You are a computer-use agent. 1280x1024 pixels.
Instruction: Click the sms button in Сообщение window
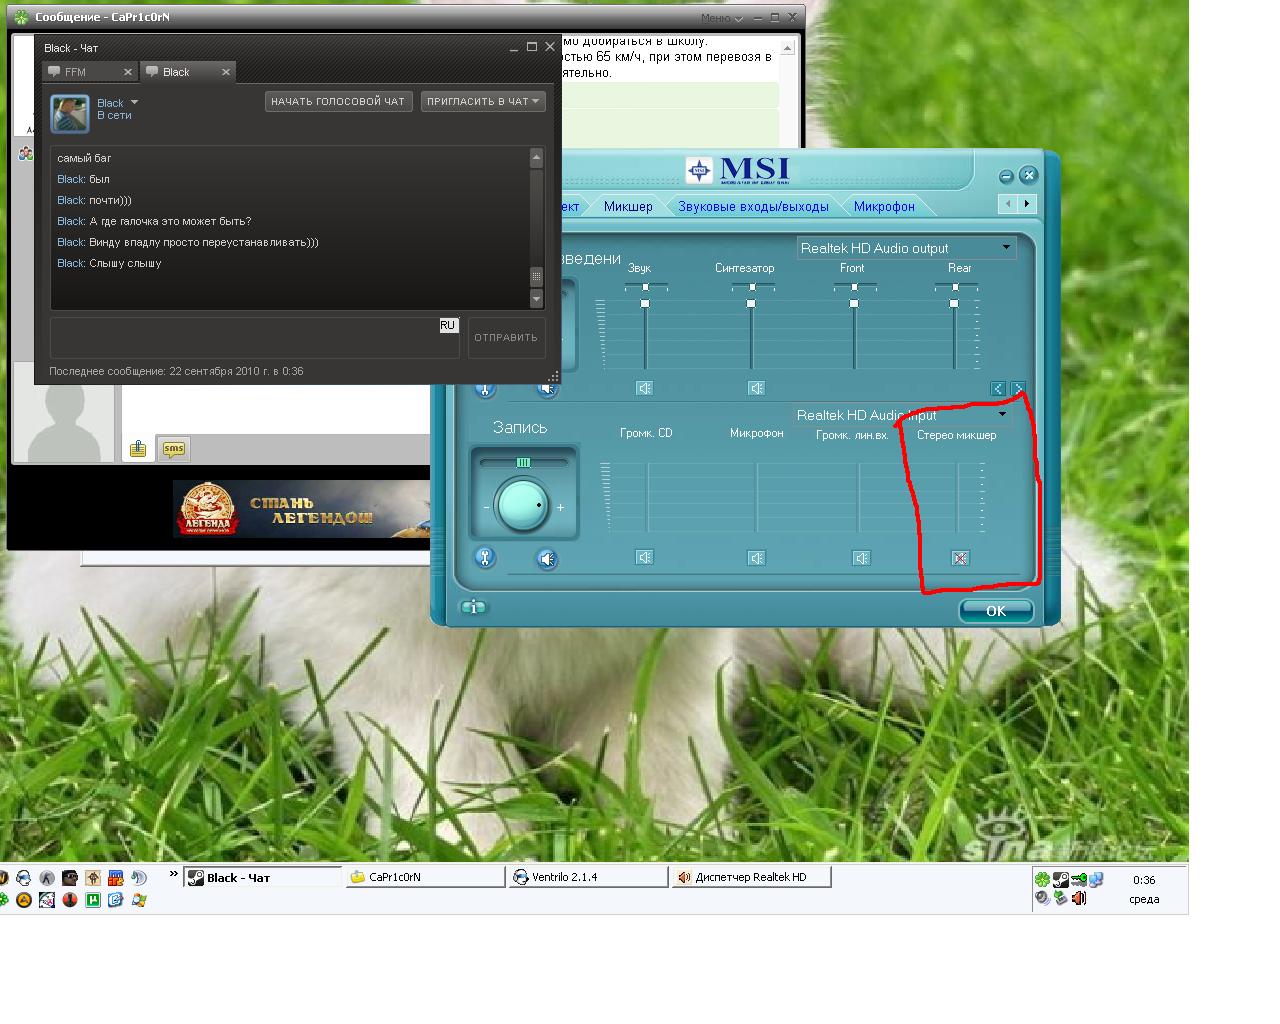pyautogui.click(x=174, y=449)
